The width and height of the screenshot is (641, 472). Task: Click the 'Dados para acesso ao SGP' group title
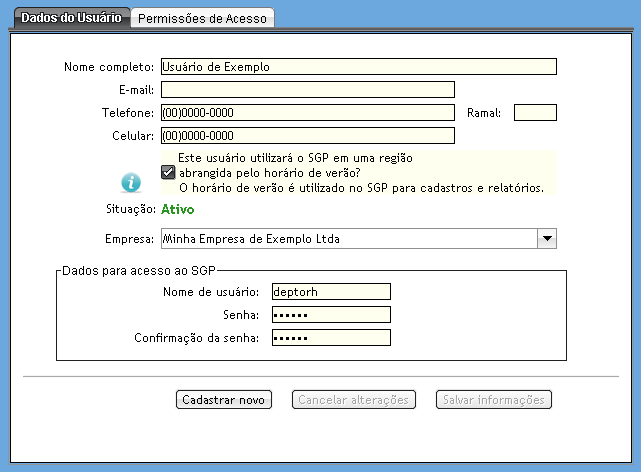pos(139,270)
